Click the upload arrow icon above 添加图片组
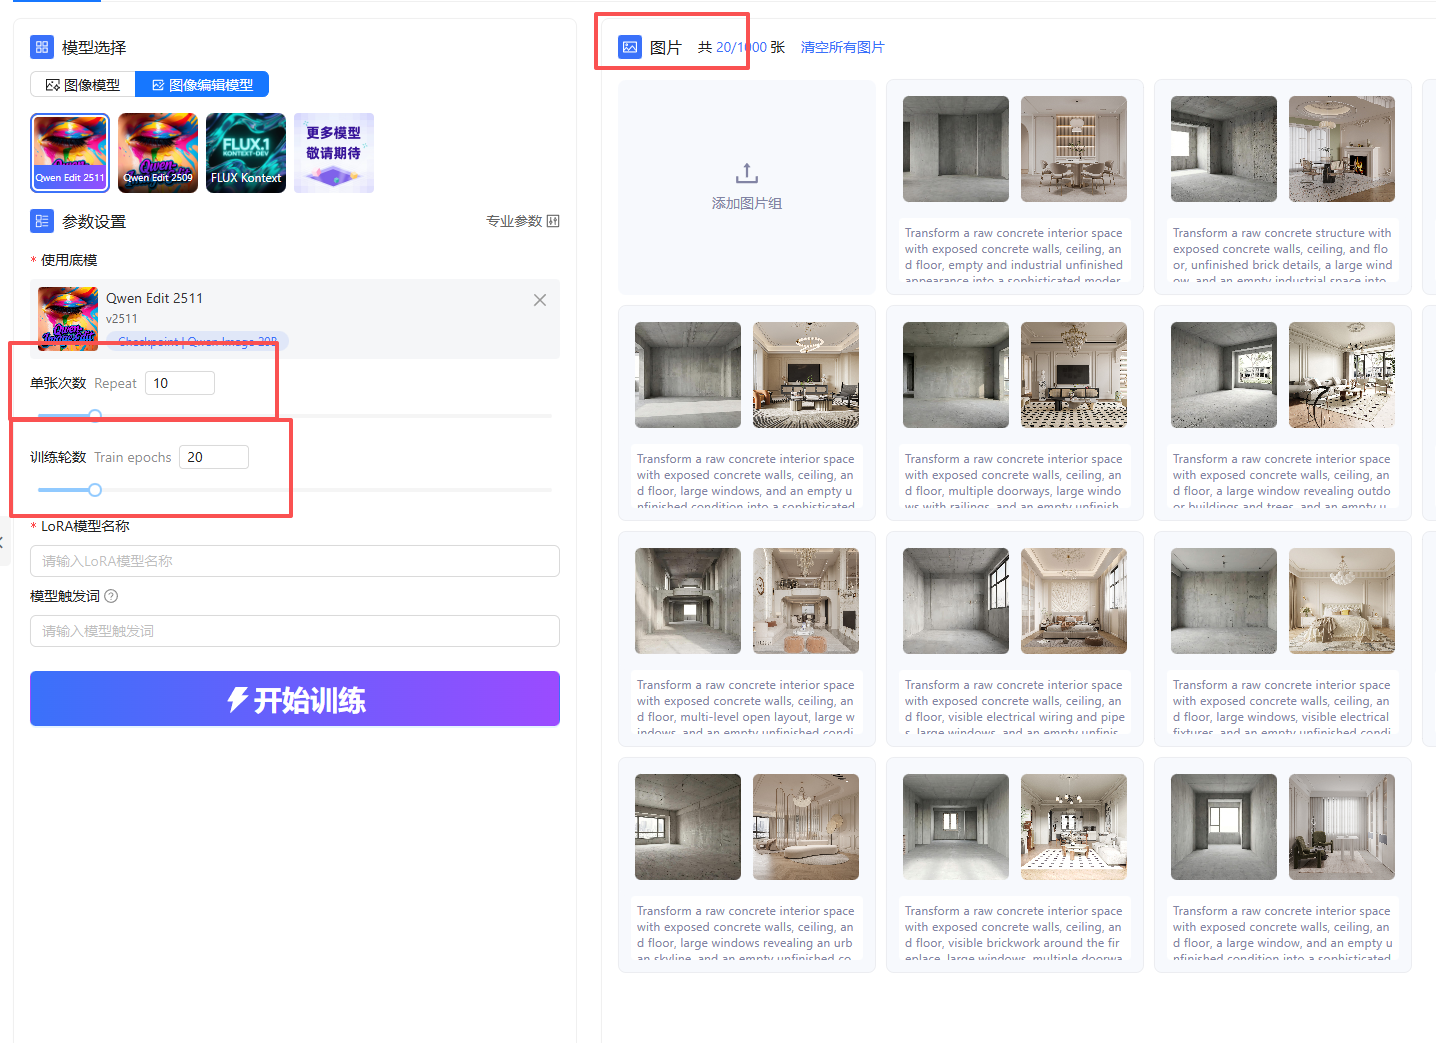The height and width of the screenshot is (1043, 1436). (747, 173)
